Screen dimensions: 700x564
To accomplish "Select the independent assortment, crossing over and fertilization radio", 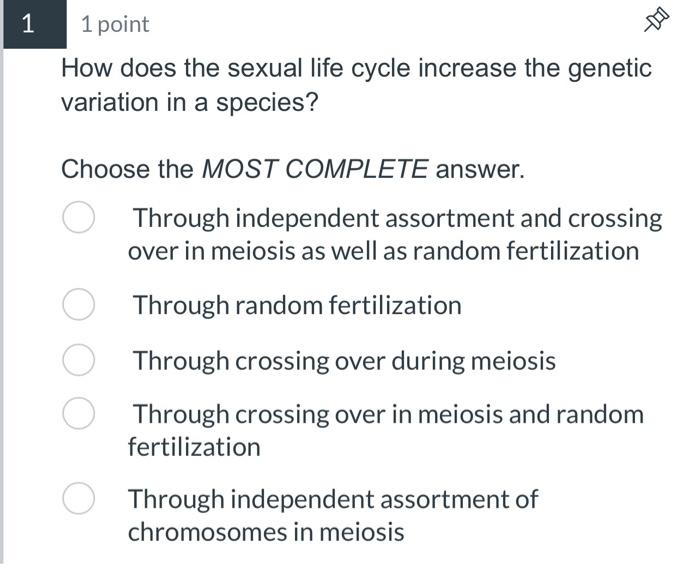I will pos(79,218).
